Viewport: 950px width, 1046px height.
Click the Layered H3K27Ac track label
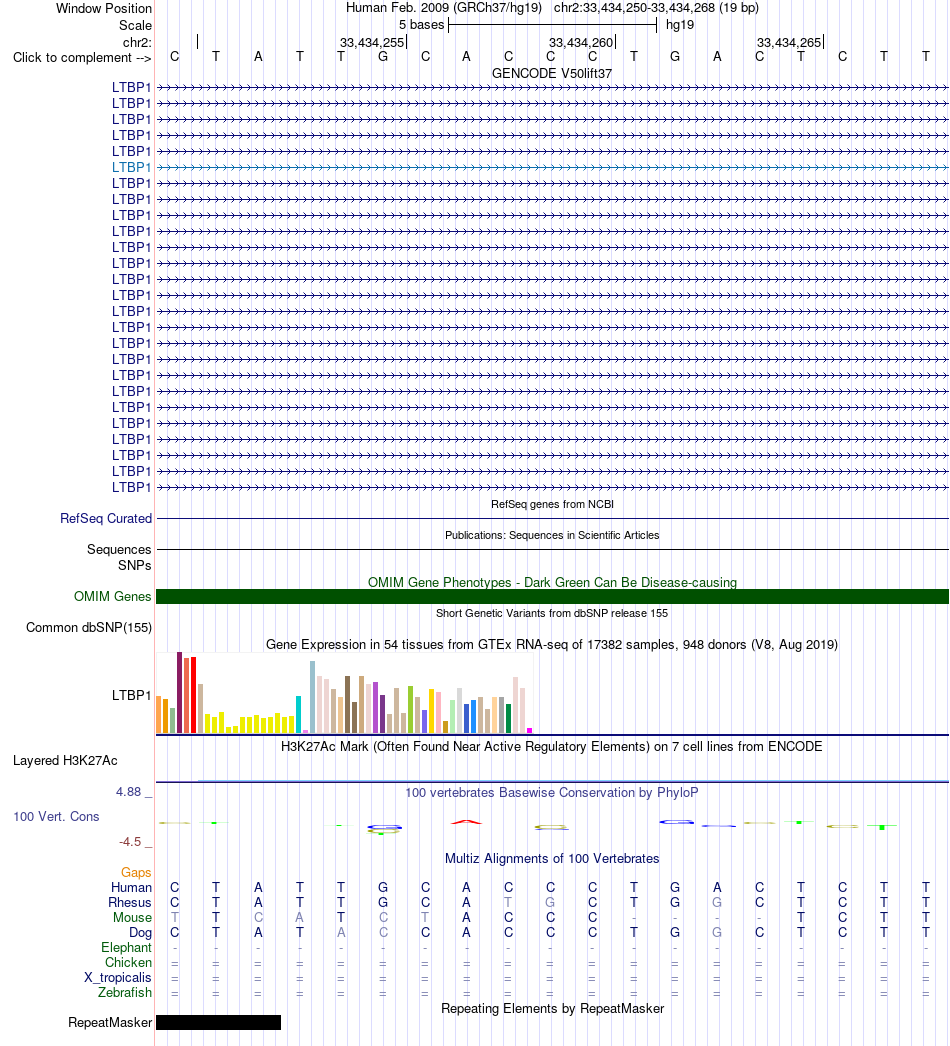[65, 760]
